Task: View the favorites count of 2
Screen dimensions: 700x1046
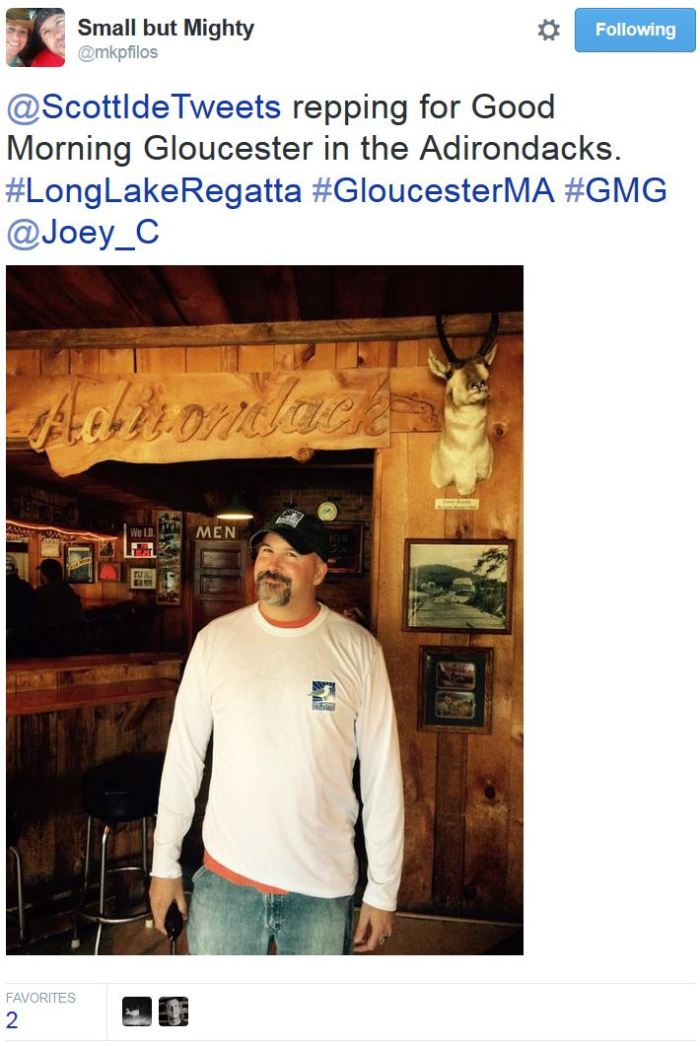Action: pyautogui.click(x=12, y=1021)
